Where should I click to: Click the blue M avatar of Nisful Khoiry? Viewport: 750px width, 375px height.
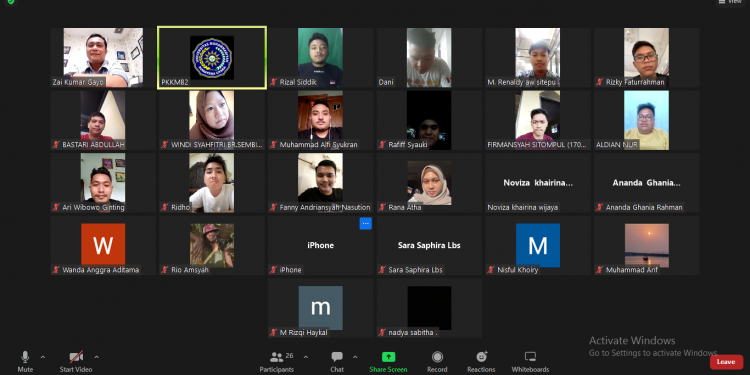click(538, 245)
